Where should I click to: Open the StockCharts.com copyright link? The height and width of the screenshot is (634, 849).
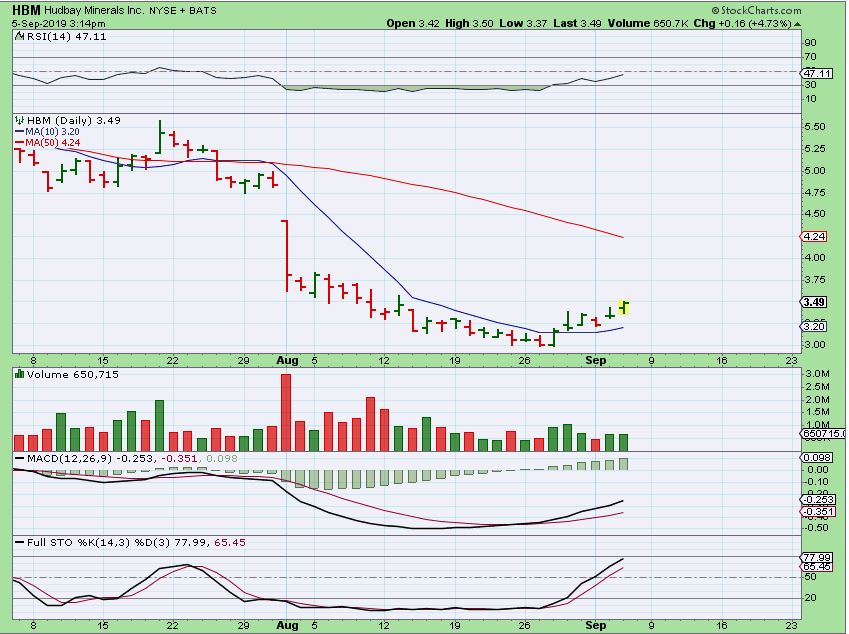(756, 10)
